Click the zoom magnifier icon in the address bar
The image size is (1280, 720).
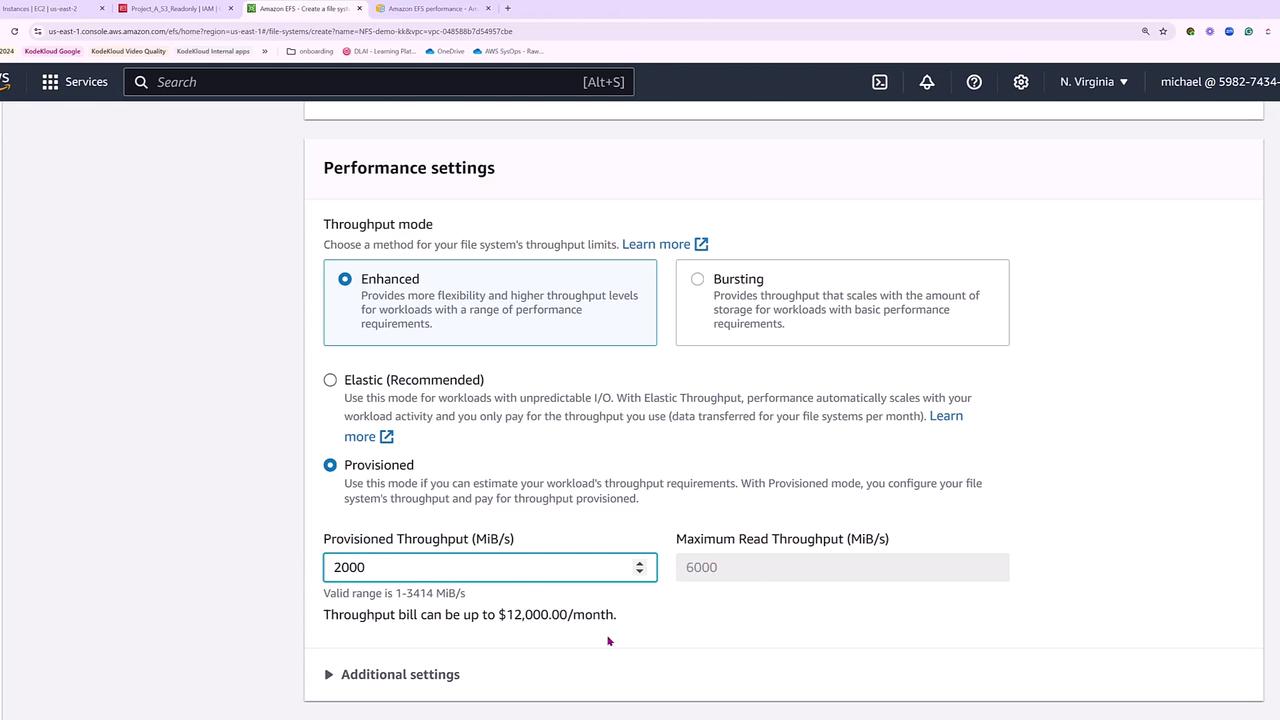[x=1146, y=31]
